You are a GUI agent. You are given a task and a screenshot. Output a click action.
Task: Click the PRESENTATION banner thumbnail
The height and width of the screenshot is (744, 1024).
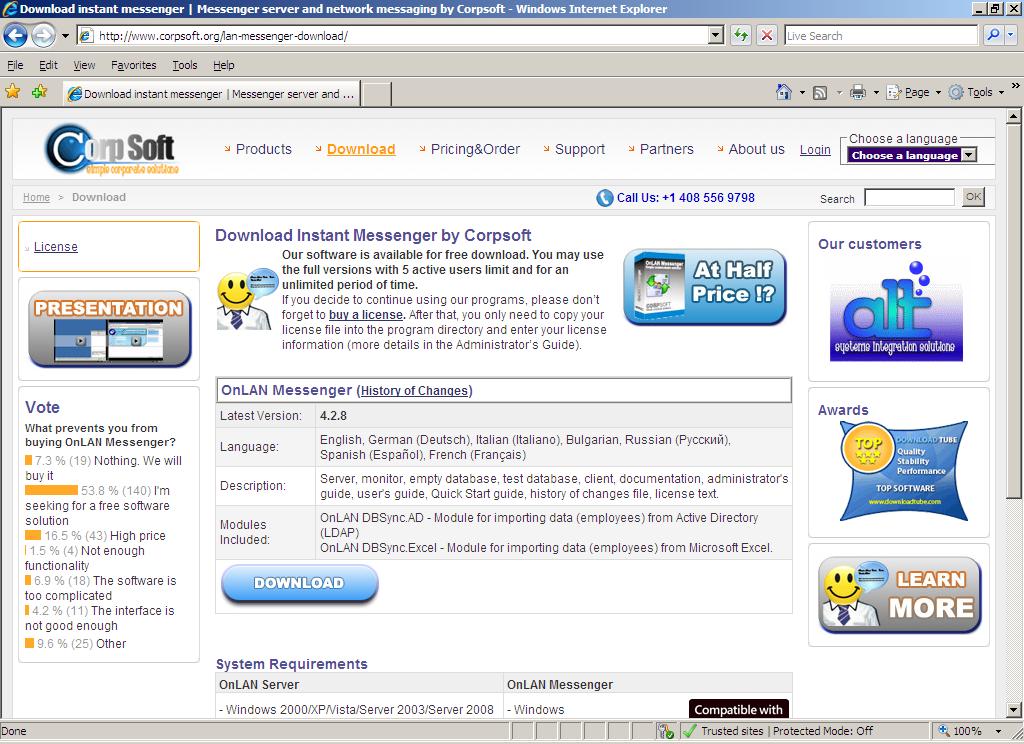pyautogui.click(x=109, y=329)
